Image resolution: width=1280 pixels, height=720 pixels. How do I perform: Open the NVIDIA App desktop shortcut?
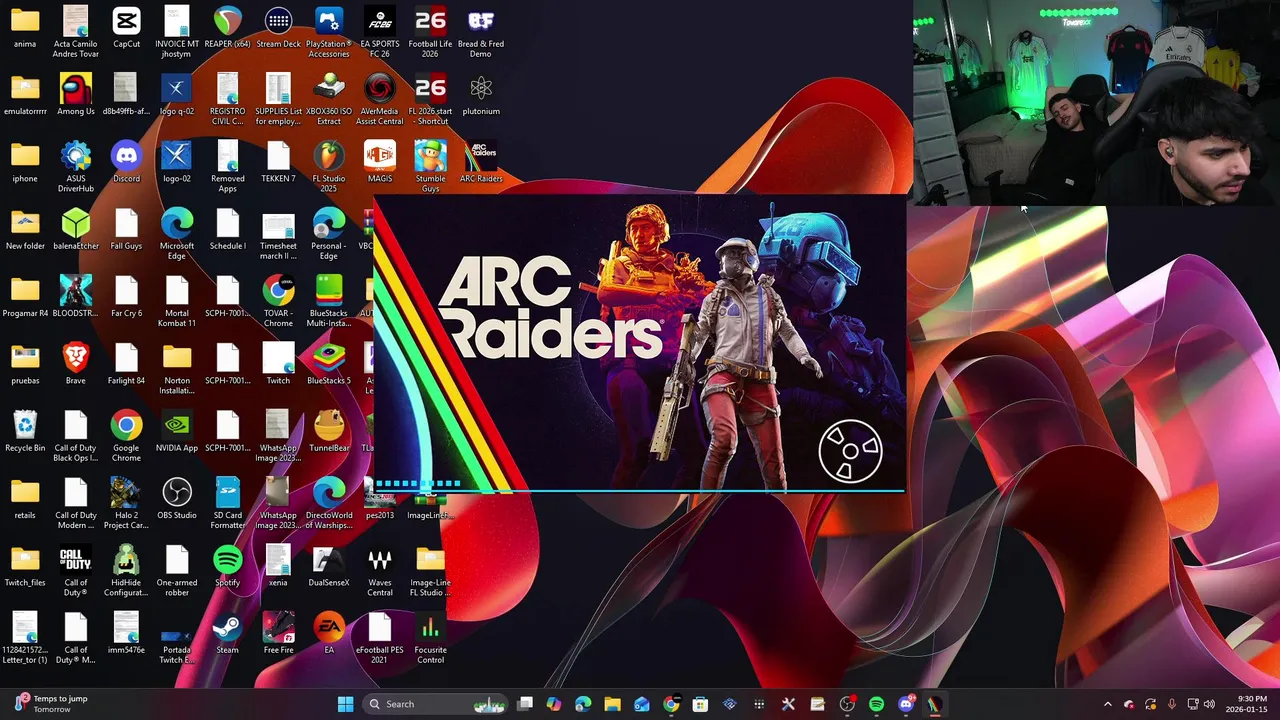[177, 431]
